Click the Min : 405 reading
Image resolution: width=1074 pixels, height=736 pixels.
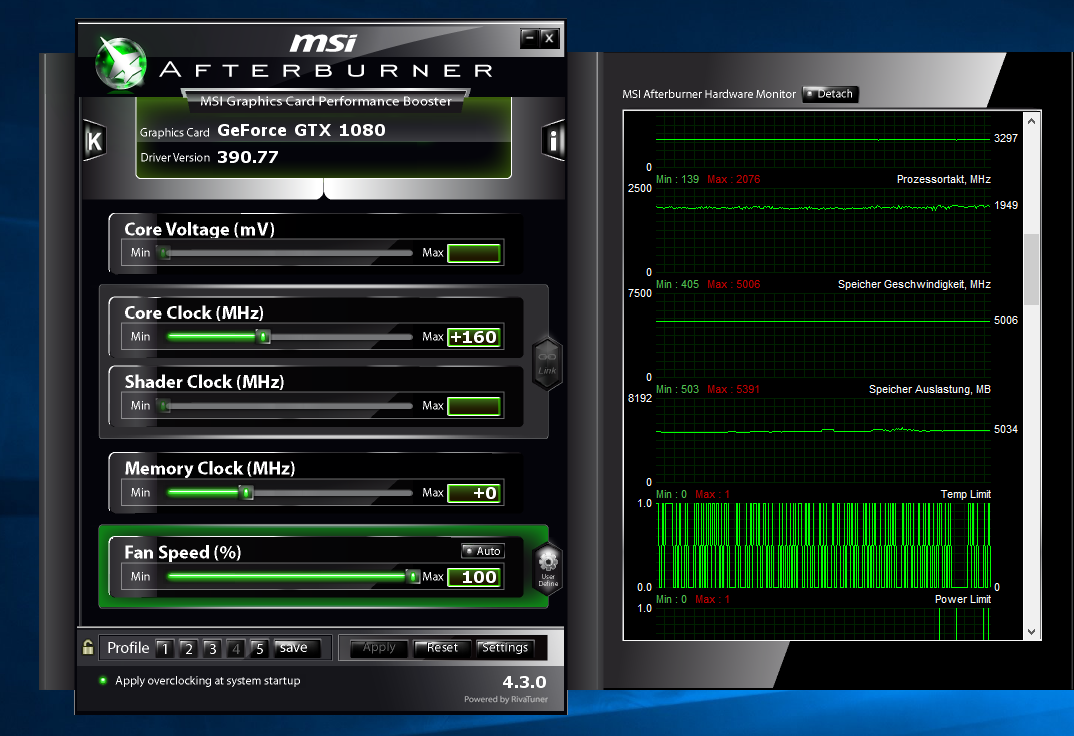click(x=677, y=284)
